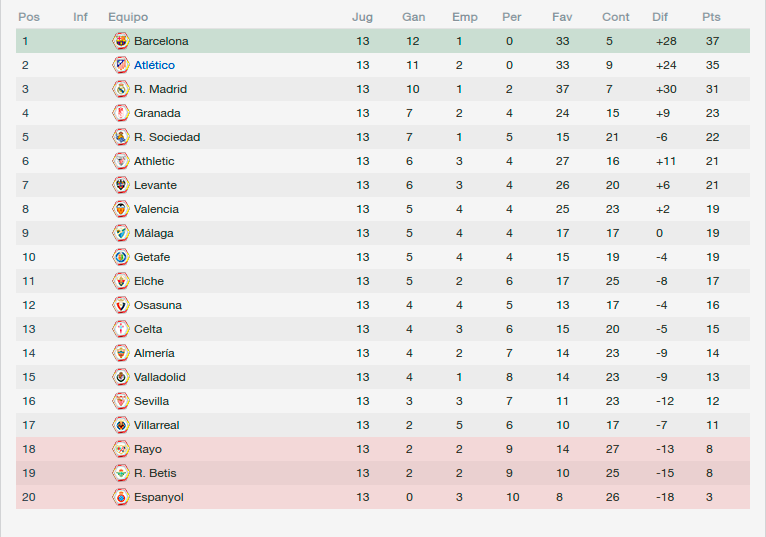This screenshot has width=766, height=537.
Task: Select the Rayo row in relegation zone
Action: 383,449
